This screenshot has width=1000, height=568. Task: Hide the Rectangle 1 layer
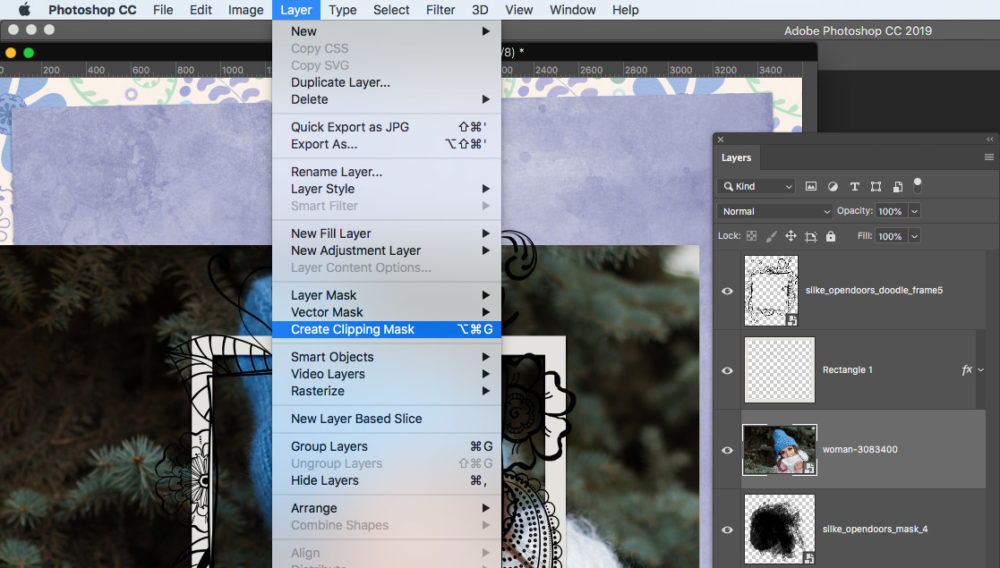click(x=727, y=370)
